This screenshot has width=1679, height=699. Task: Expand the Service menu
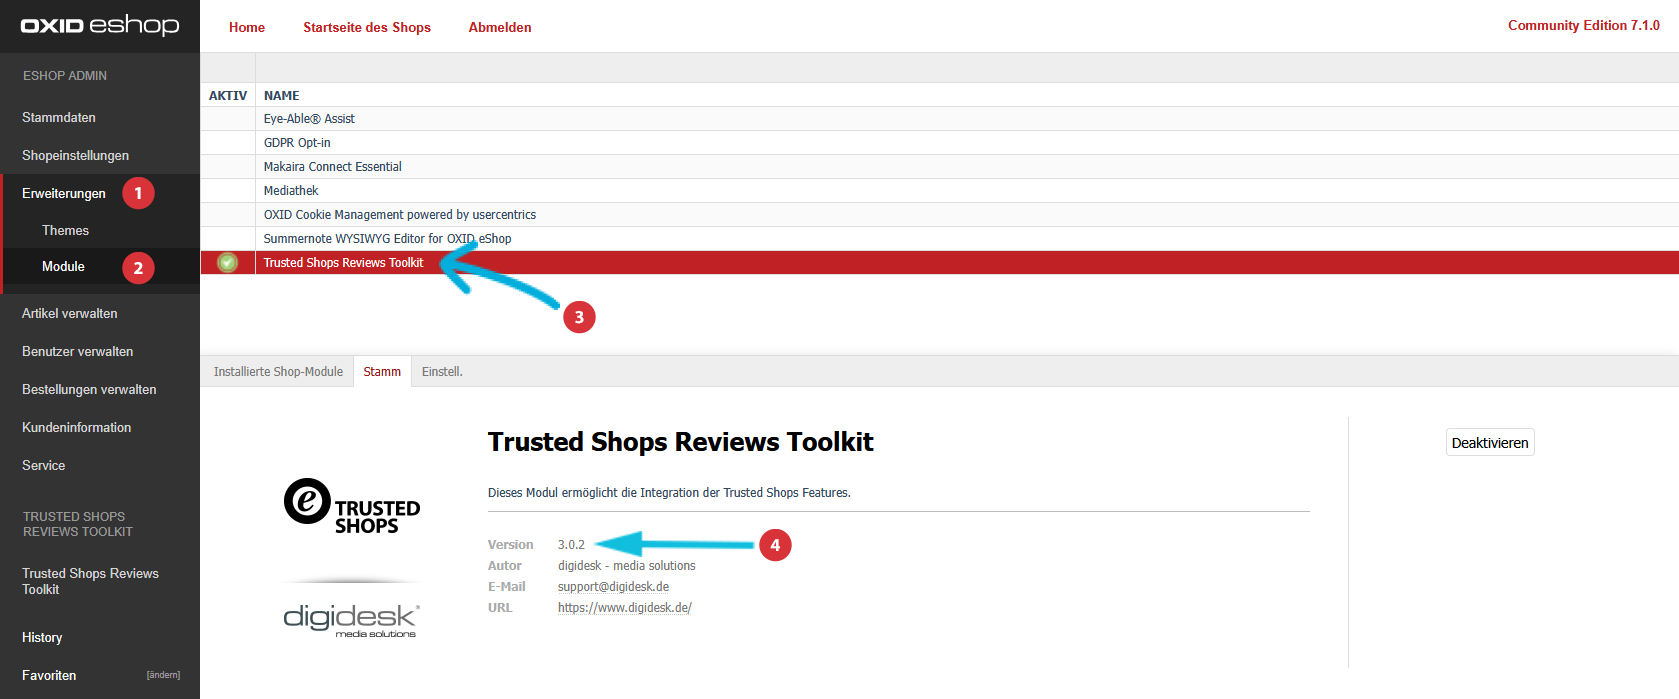point(44,465)
